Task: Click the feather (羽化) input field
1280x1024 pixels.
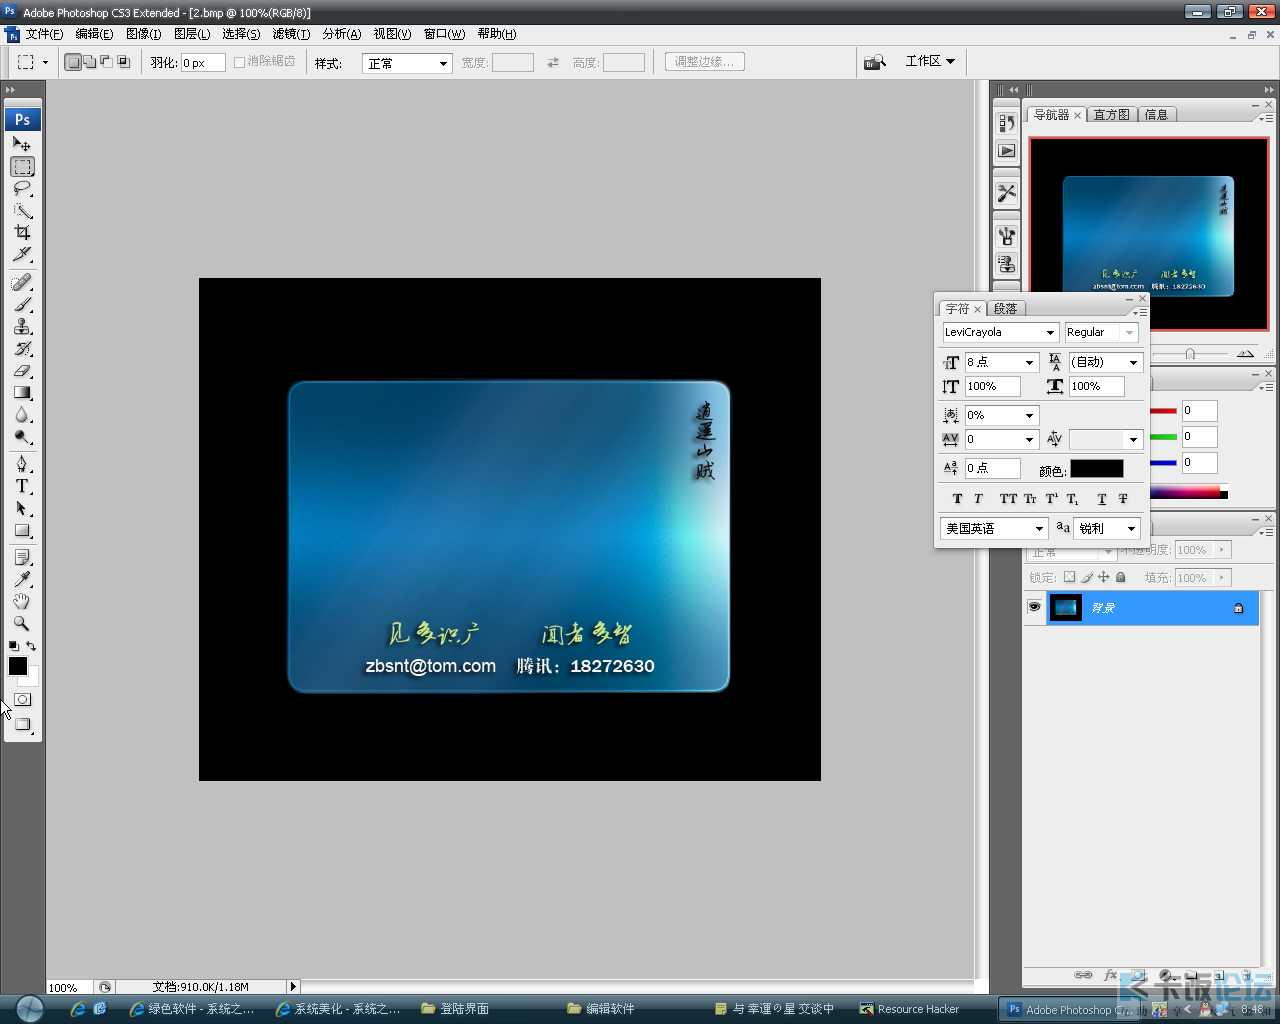Action: (202, 63)
